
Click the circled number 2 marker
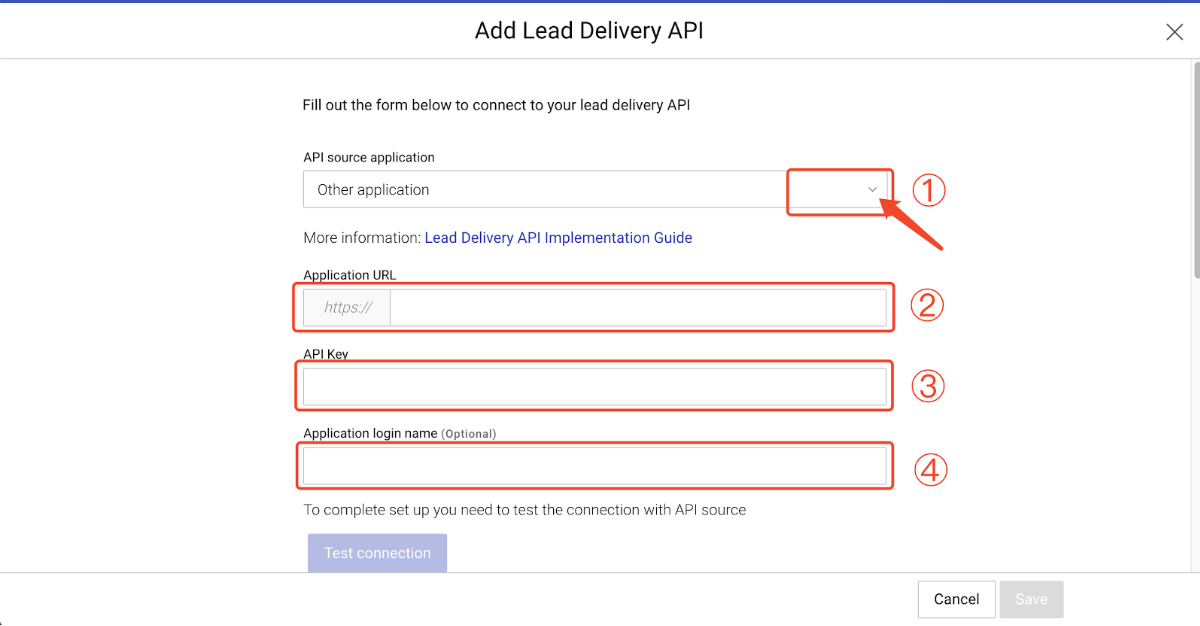point(927,305)
